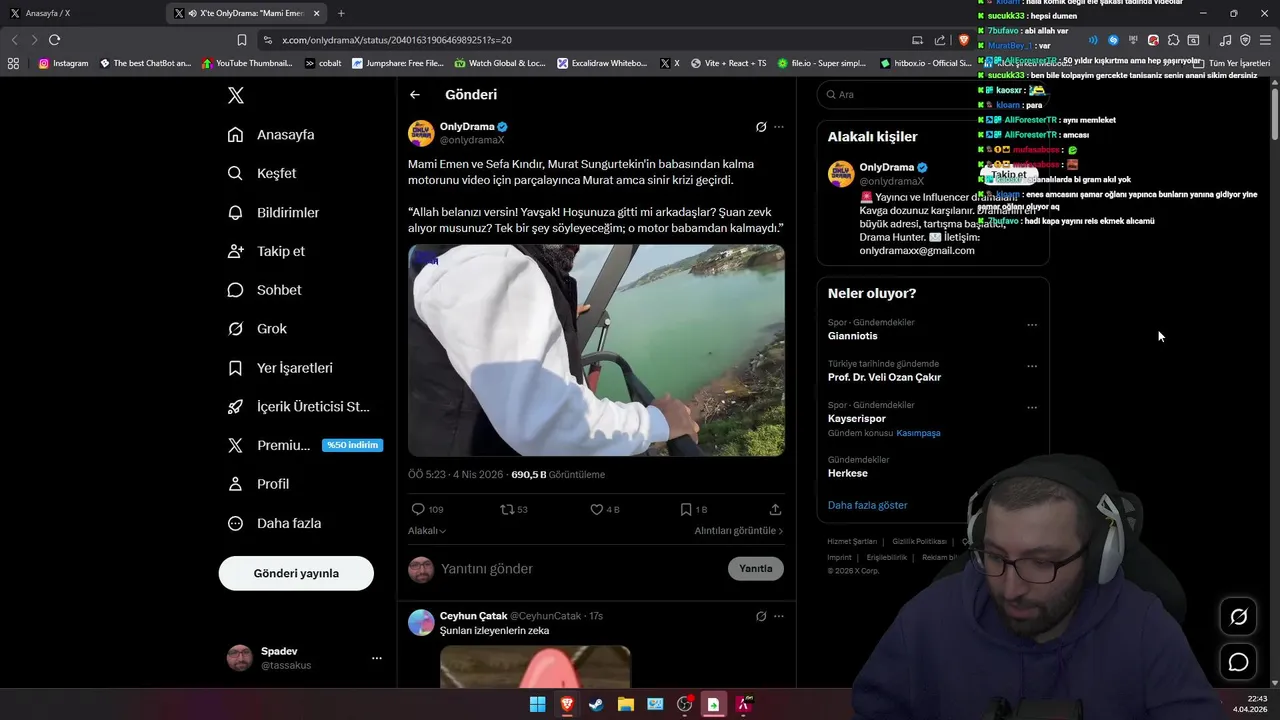1280x720 pixels.
Task: Open Prof. Dr. Veli Ozan Çakır trend
Action: pos(884,377)
